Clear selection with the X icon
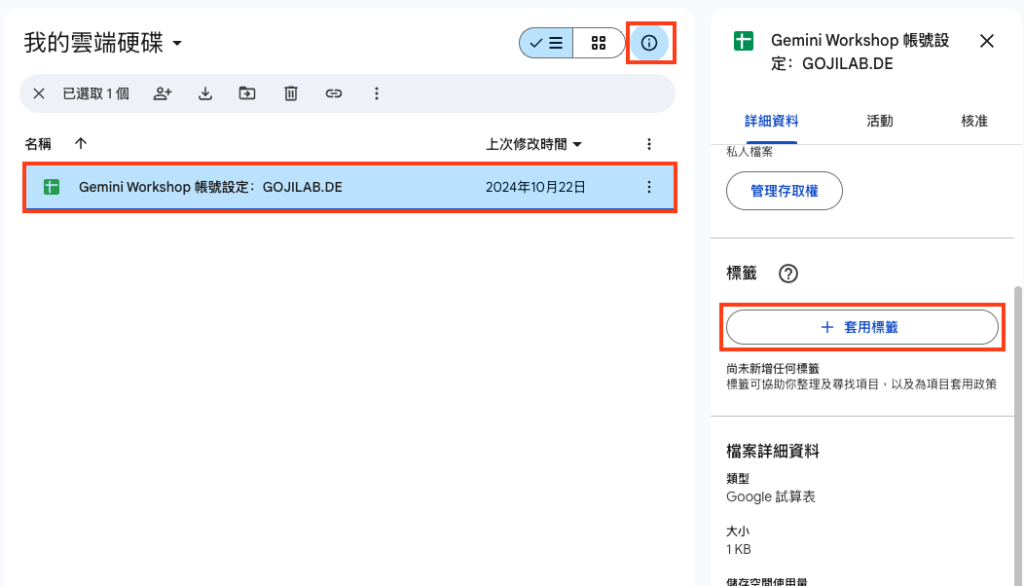Viewport: 1024px width, 586px height. tap(39, 93)
